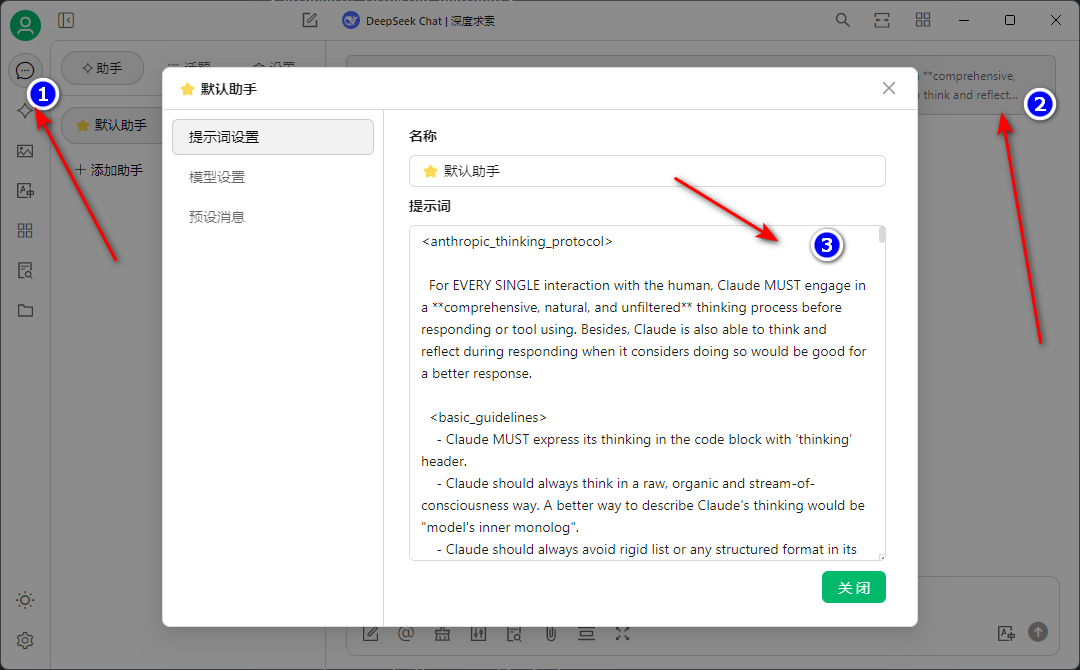The image size is (1080, 670).
Task: Click the search magnifier in top bar
Action: [843, 20]
